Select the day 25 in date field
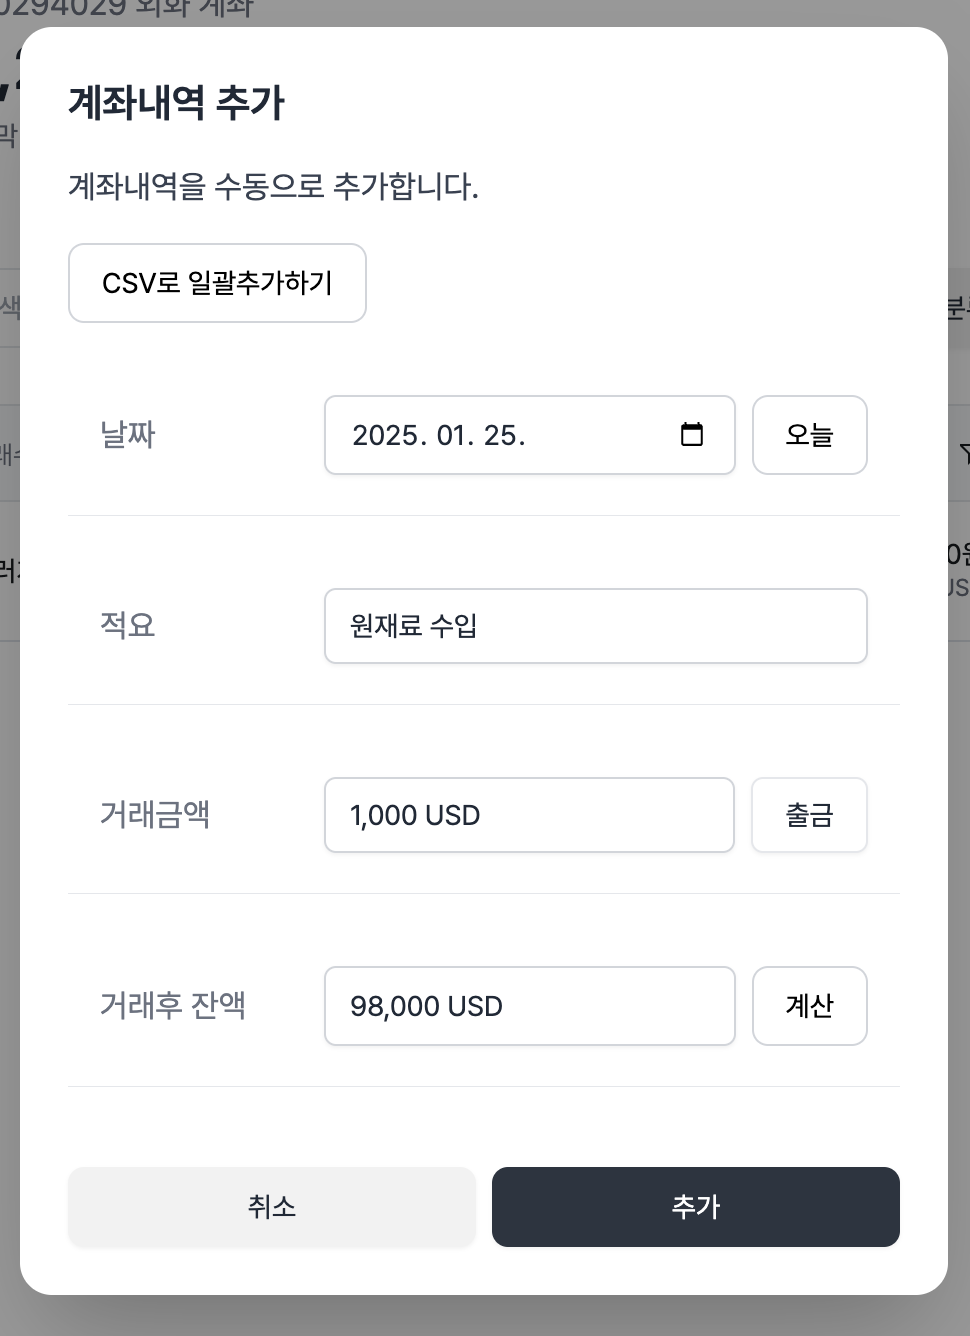970x1336 pixels. pos(500,436)
